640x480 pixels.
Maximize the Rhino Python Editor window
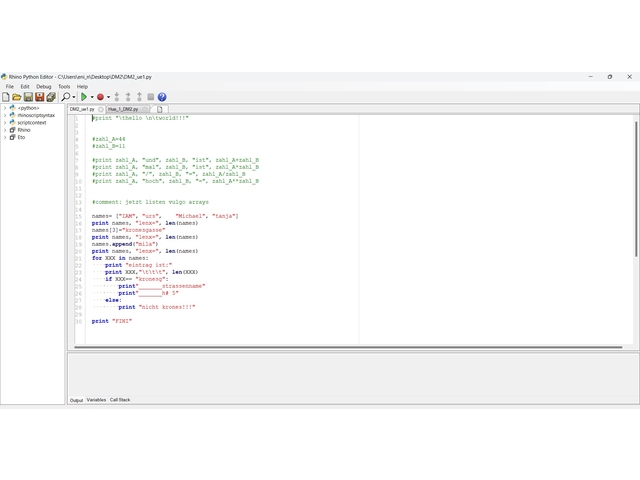[x=610, y=77]
